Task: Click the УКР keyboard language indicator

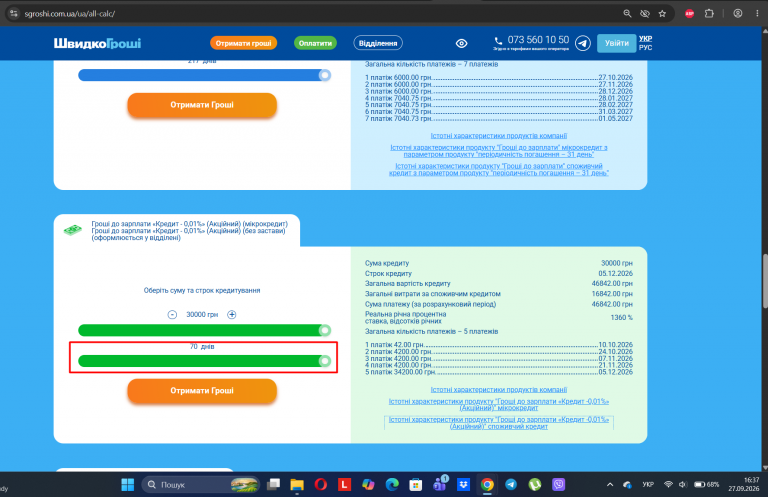Action: coord(648,485)
